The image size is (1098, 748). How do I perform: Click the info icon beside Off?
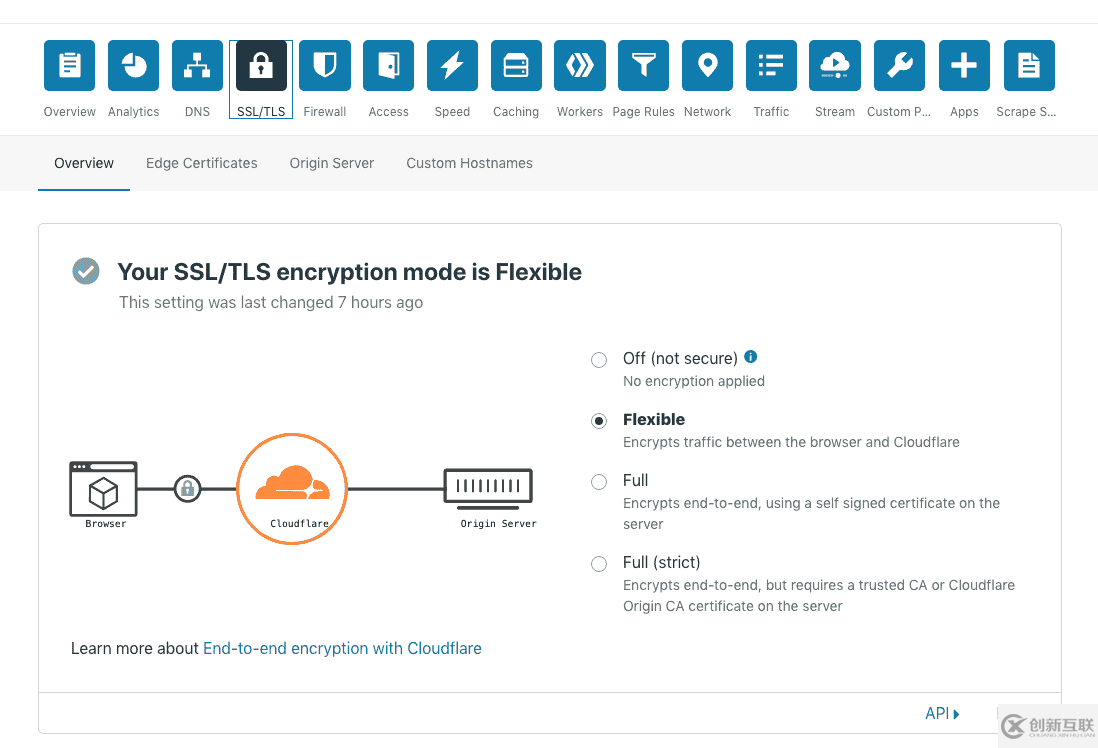point(751,356)
